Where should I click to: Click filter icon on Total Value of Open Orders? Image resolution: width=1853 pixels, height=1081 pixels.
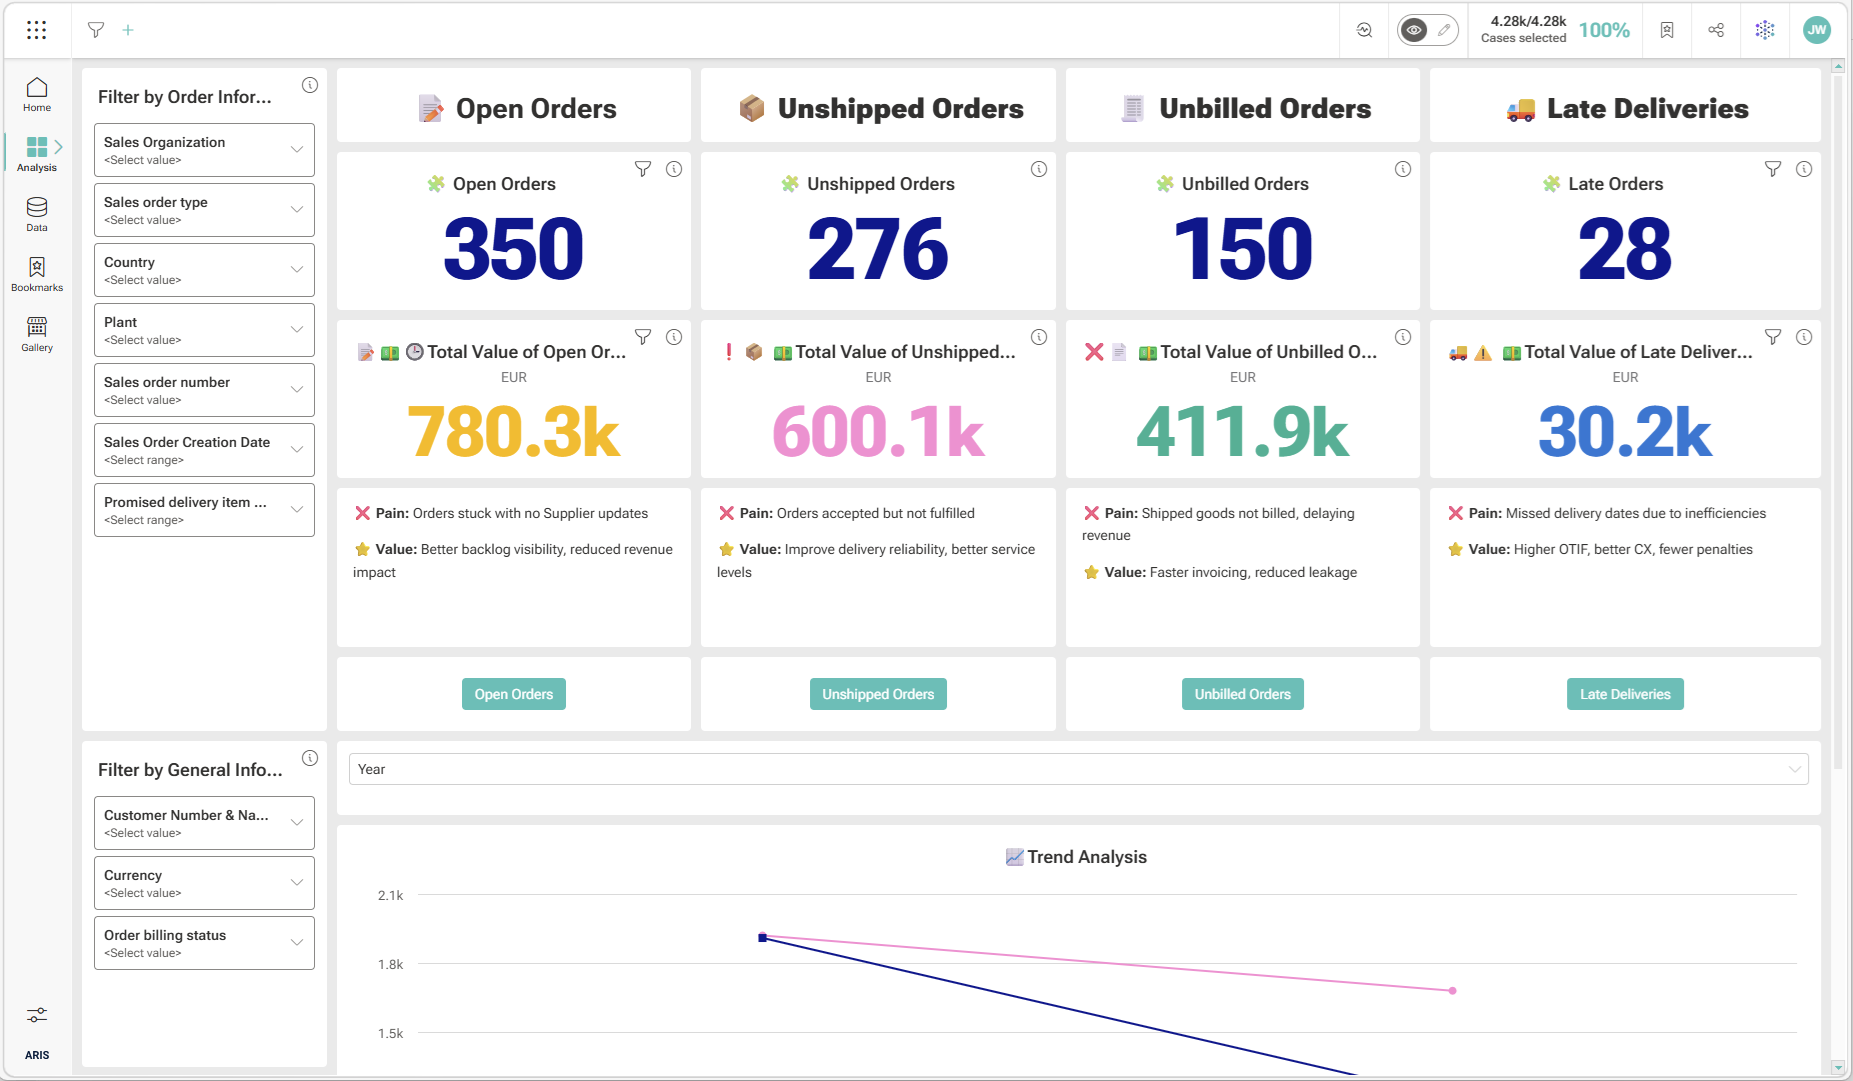coord(643,337)
